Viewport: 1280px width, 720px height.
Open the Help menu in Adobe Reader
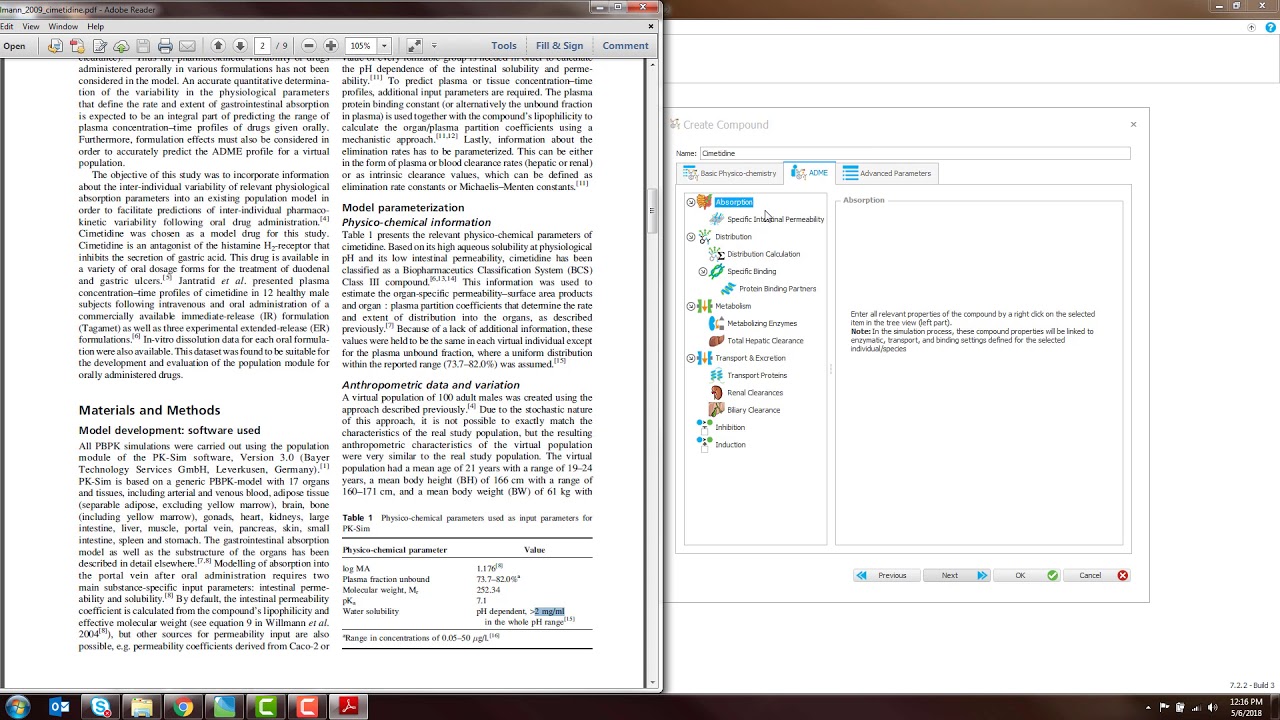(x=95, y=26)
